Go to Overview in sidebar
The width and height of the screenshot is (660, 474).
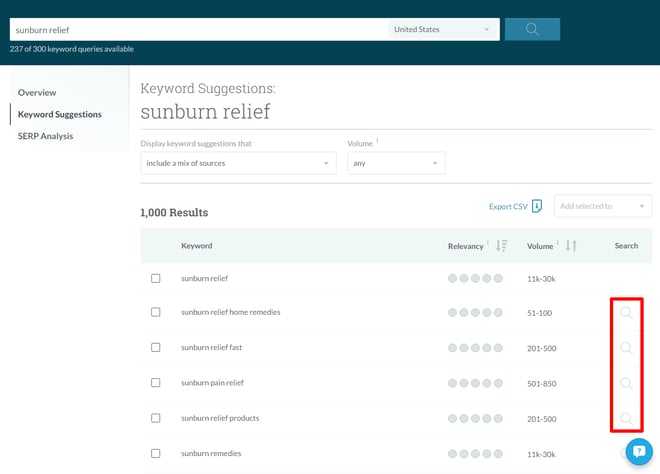tap(37, 93)
